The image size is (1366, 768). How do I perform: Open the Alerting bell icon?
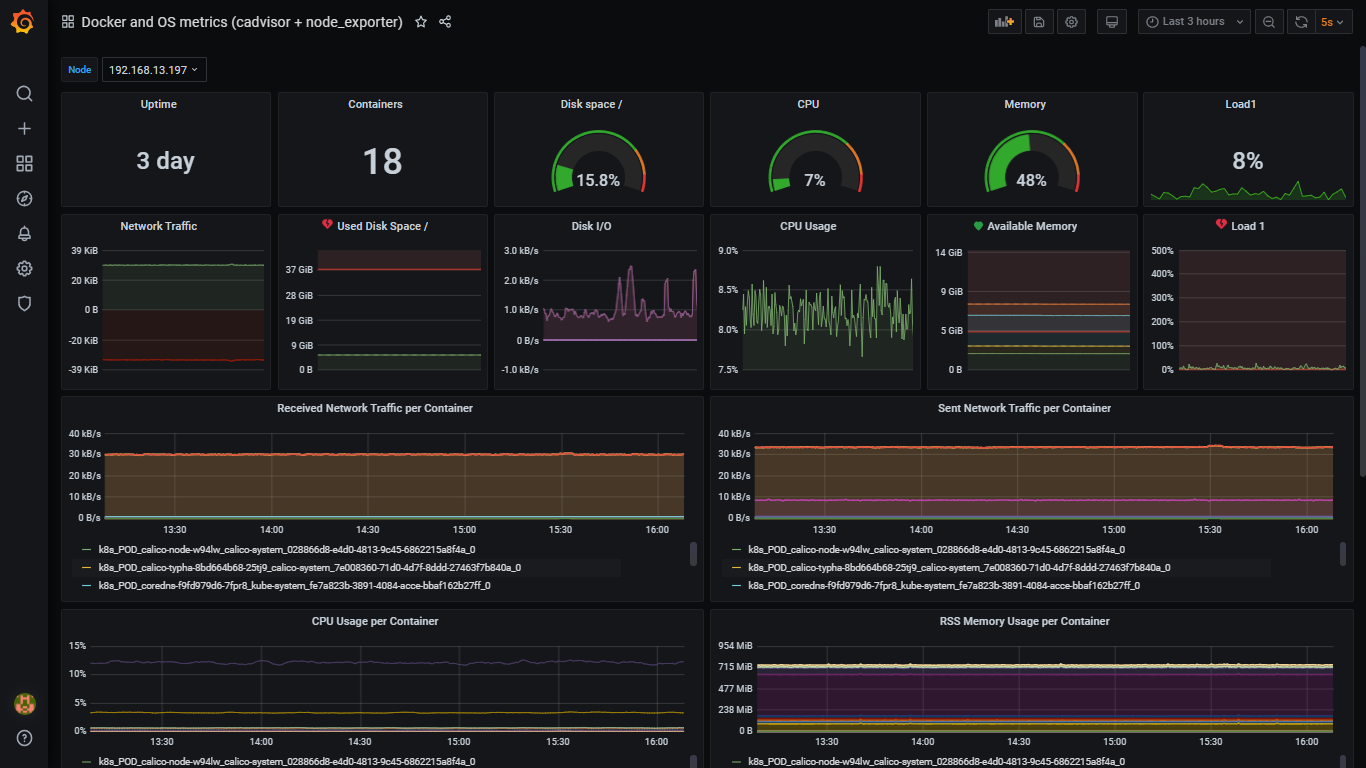(24, 233)
